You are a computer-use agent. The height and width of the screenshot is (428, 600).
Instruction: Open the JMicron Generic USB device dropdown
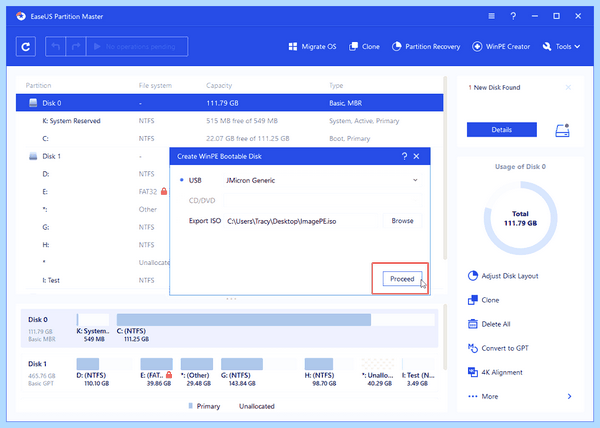322,180
